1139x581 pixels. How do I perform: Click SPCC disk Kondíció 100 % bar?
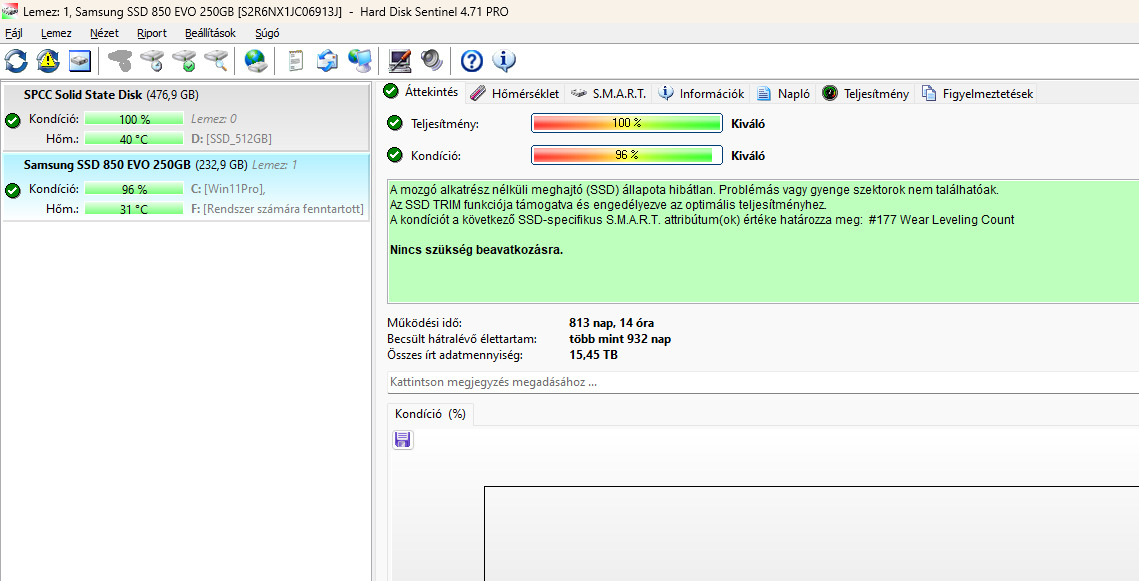(x=134, y=118)
